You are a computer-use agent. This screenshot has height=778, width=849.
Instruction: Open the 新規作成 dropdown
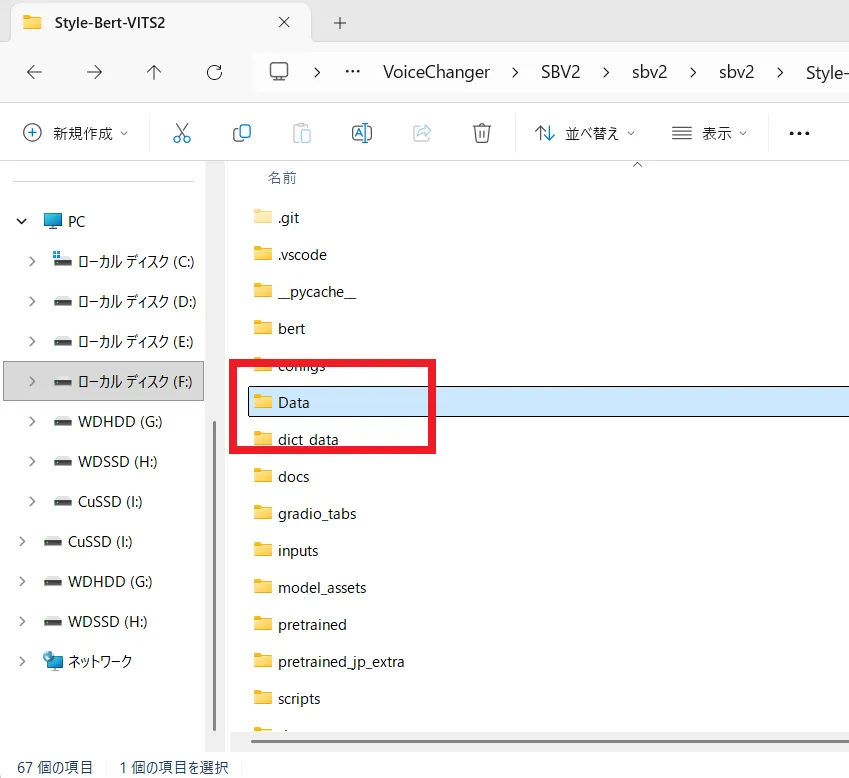point(76,133)
